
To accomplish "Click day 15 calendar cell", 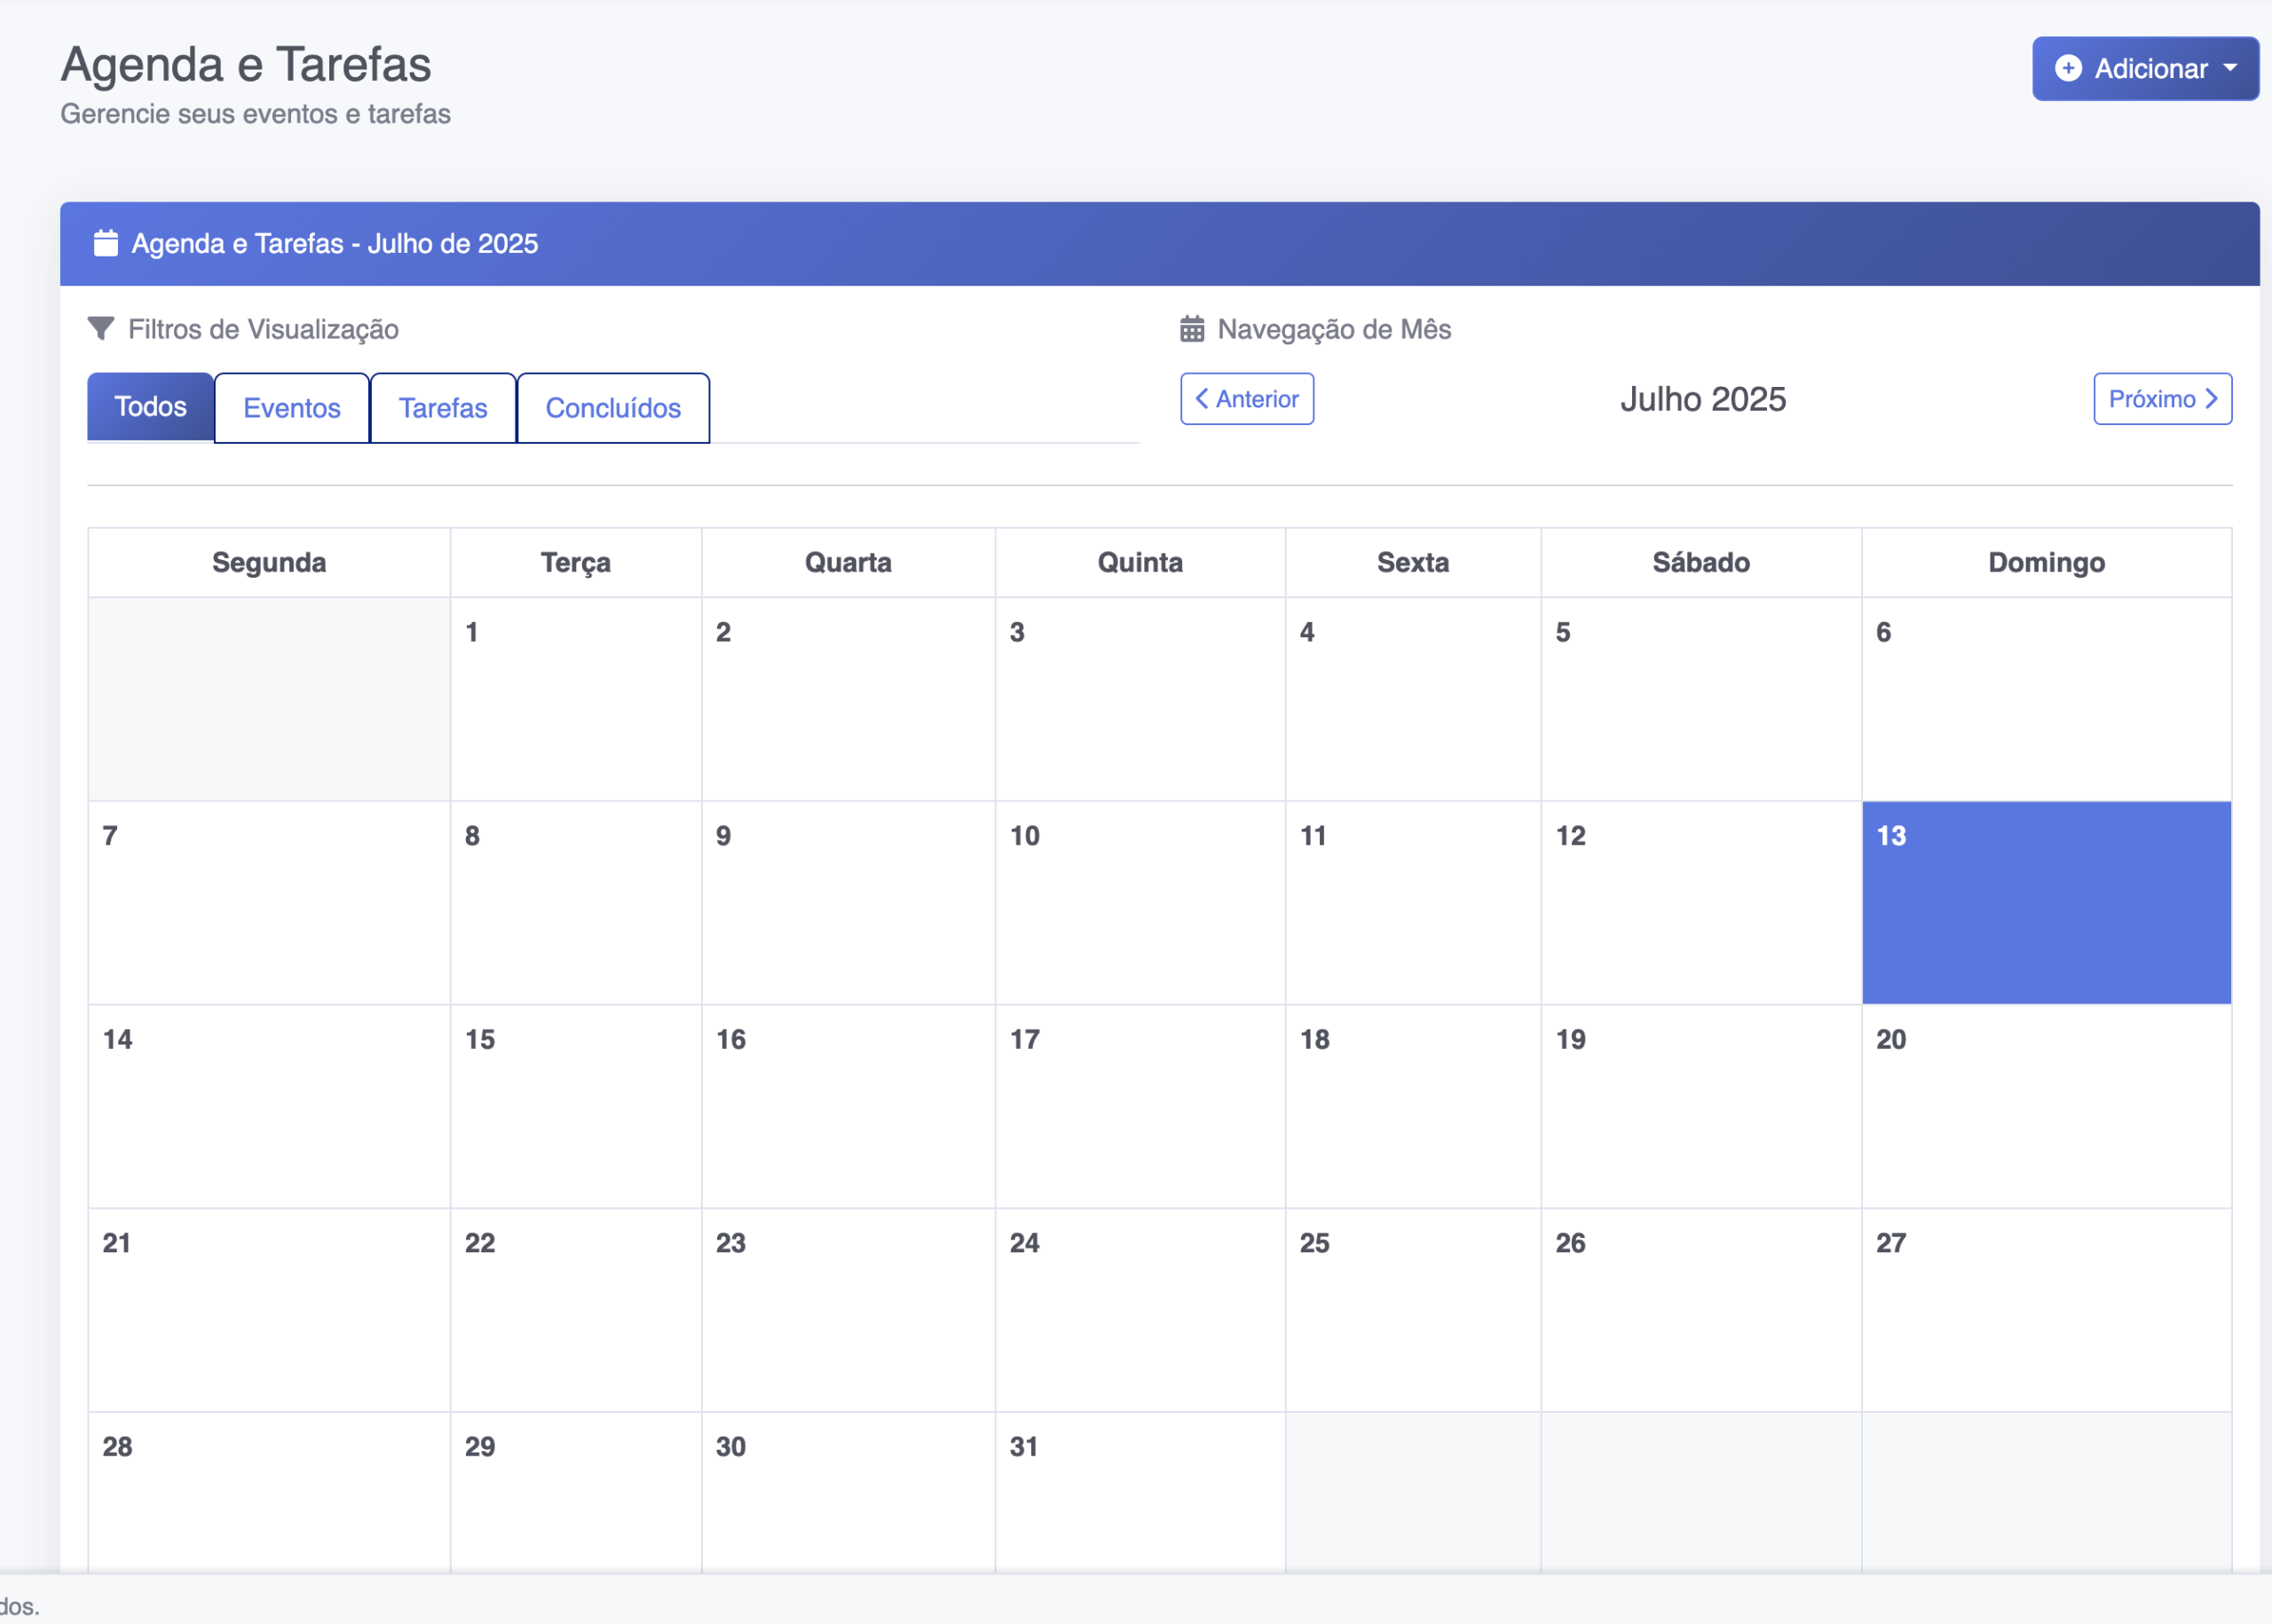I will 576,1106.
